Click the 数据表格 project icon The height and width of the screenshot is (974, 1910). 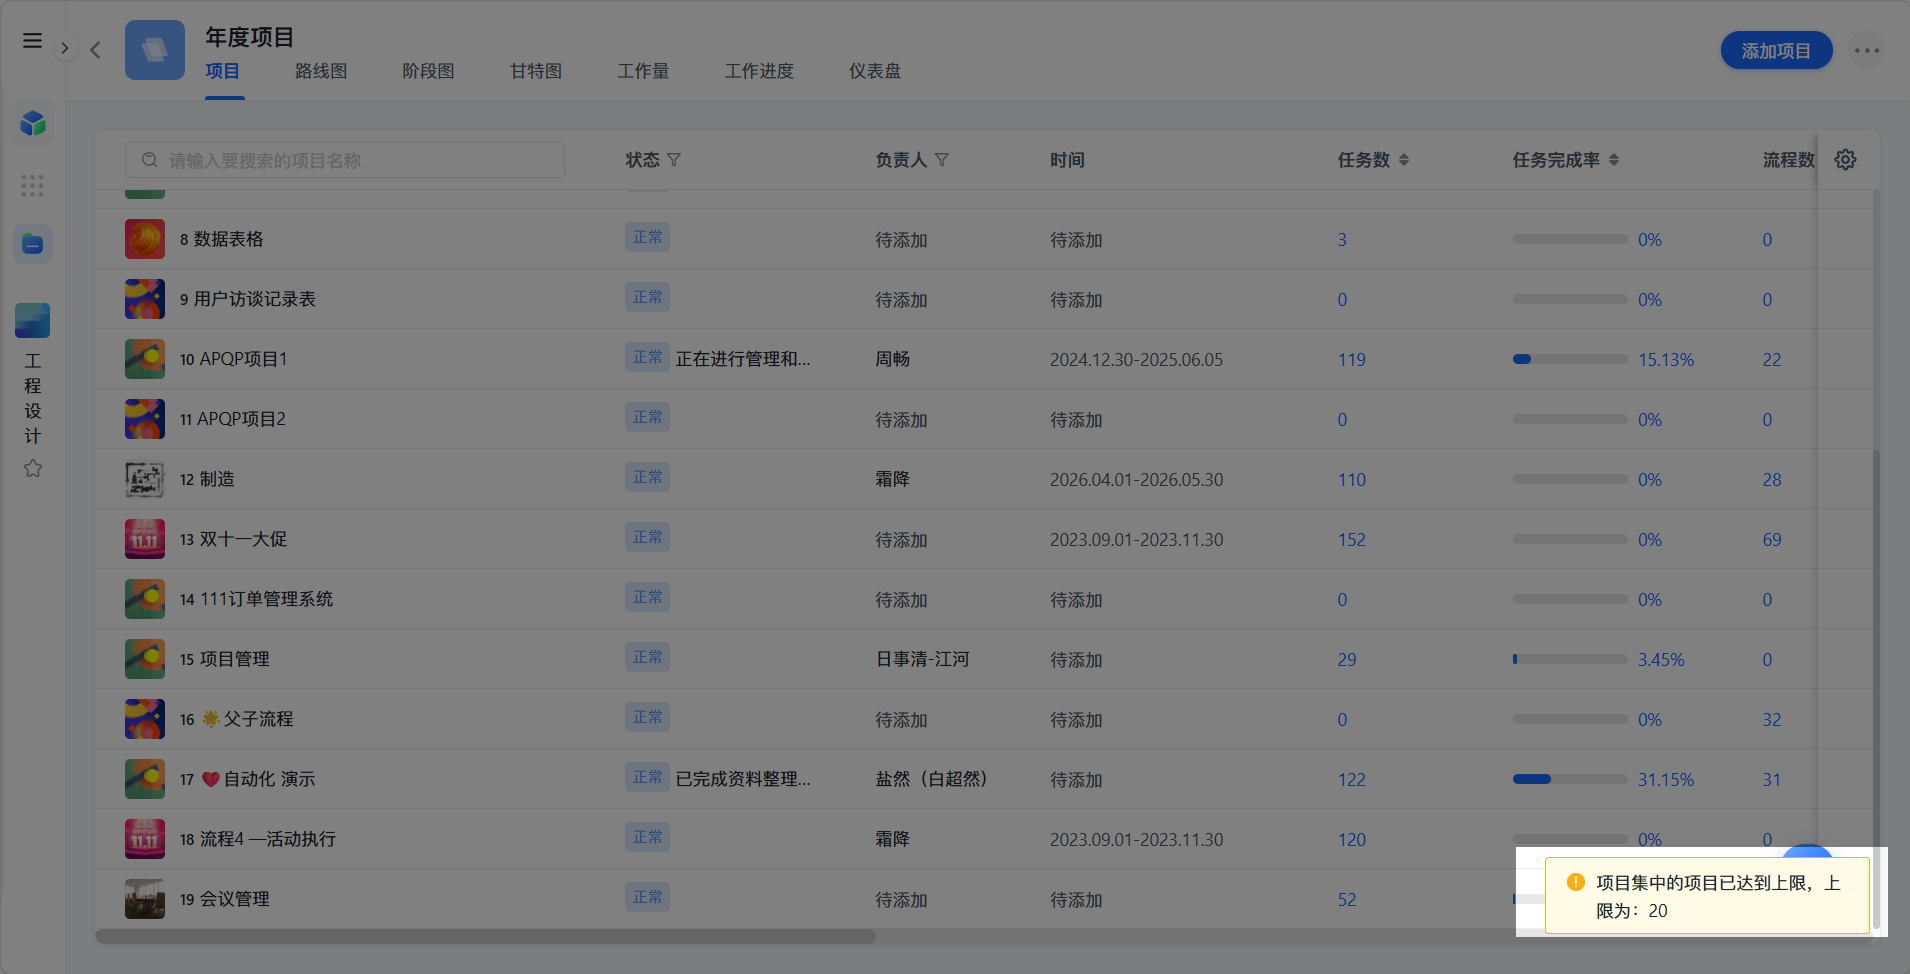(x=145, y=239)
